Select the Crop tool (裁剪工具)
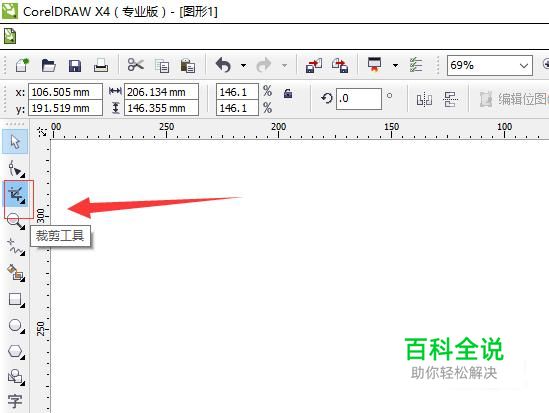The image size is (549, 413). click(16, 195)
